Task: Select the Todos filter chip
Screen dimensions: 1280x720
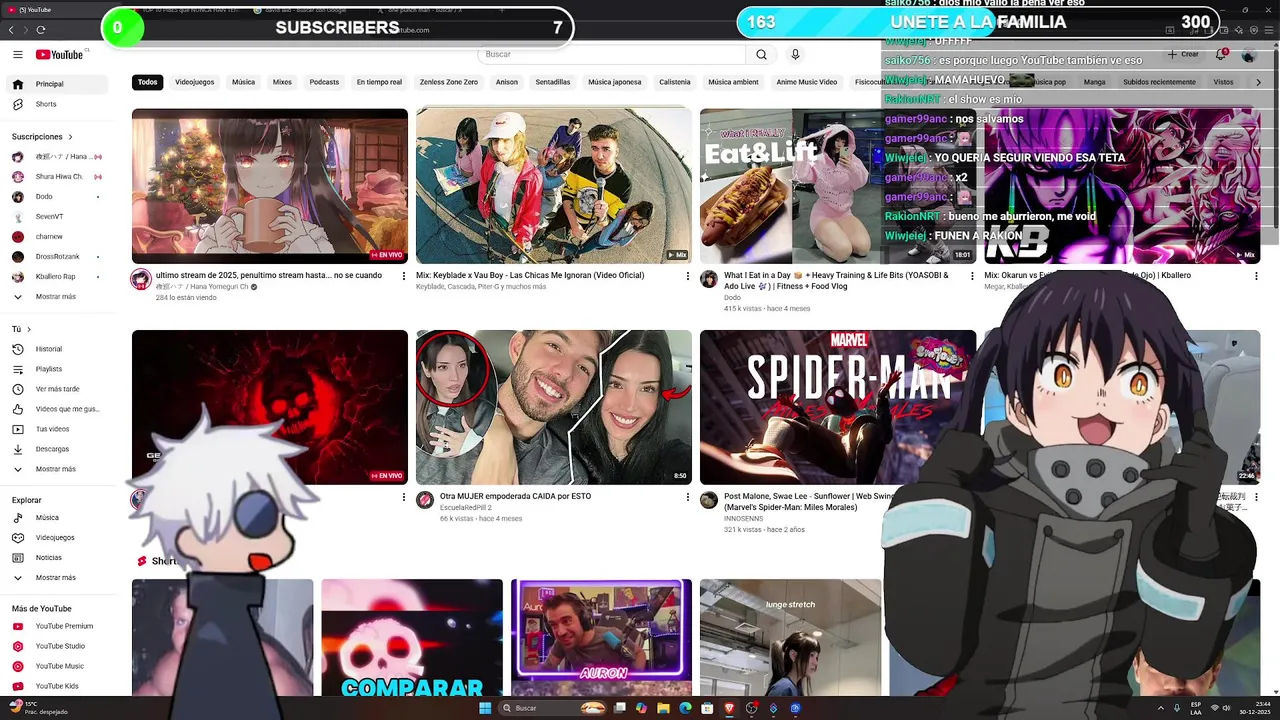Action: pos(148,82)
